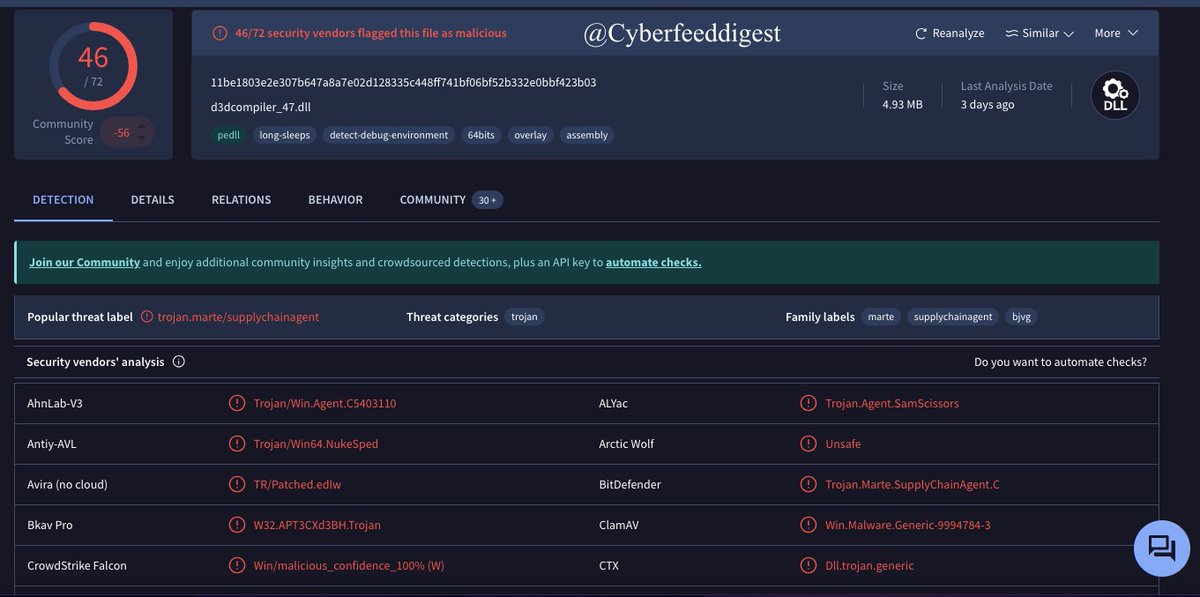Click Win/malicious_confidence_100% (W) result
The height and width of the screenshot is (597, 1200).
(x=349, y=565)
